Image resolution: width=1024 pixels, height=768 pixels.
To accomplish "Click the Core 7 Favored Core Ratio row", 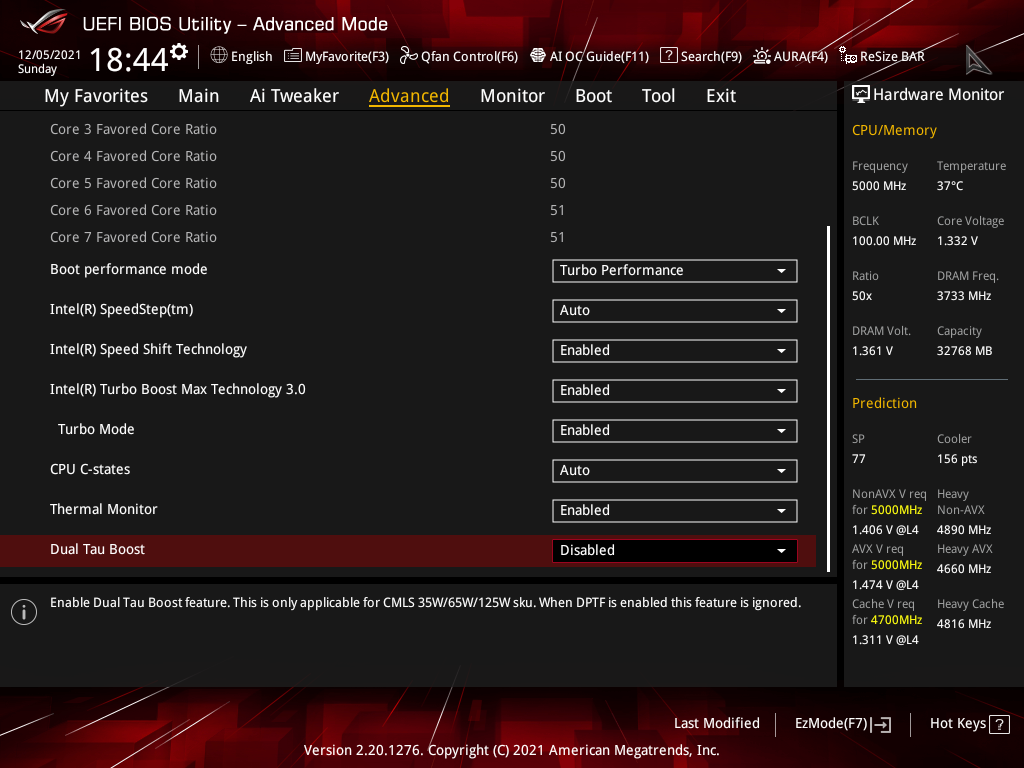I will tap(408, 237).
